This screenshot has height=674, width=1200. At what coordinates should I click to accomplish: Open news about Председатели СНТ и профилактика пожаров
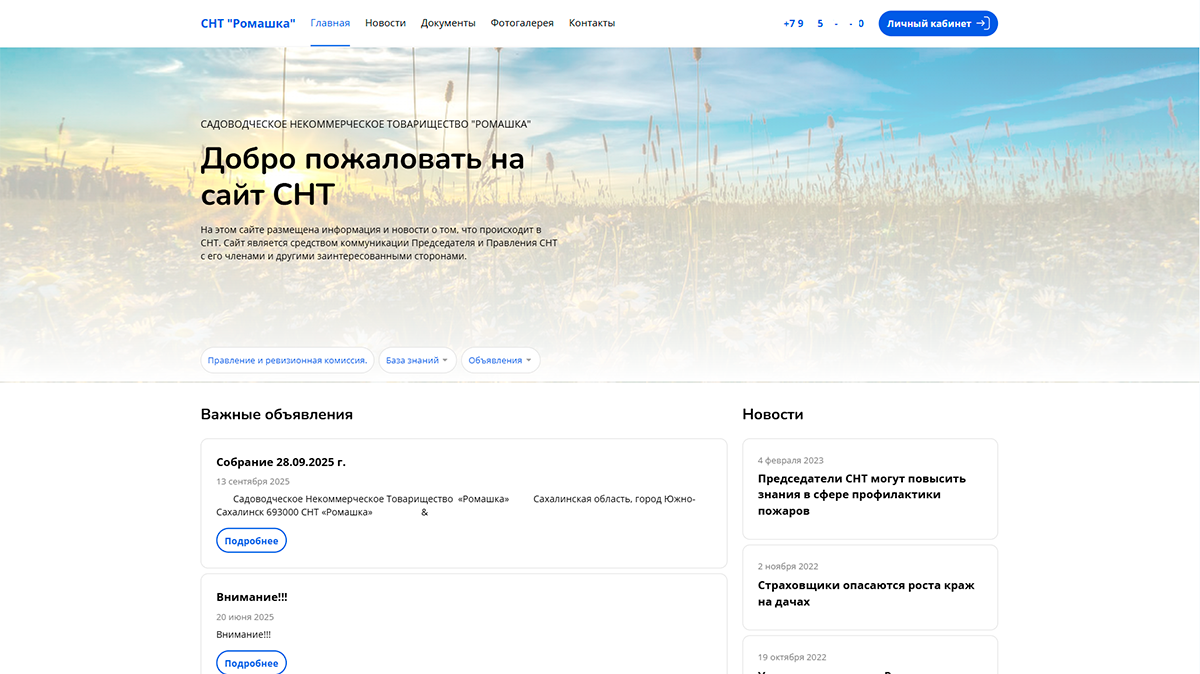click(x=863, y=494)
